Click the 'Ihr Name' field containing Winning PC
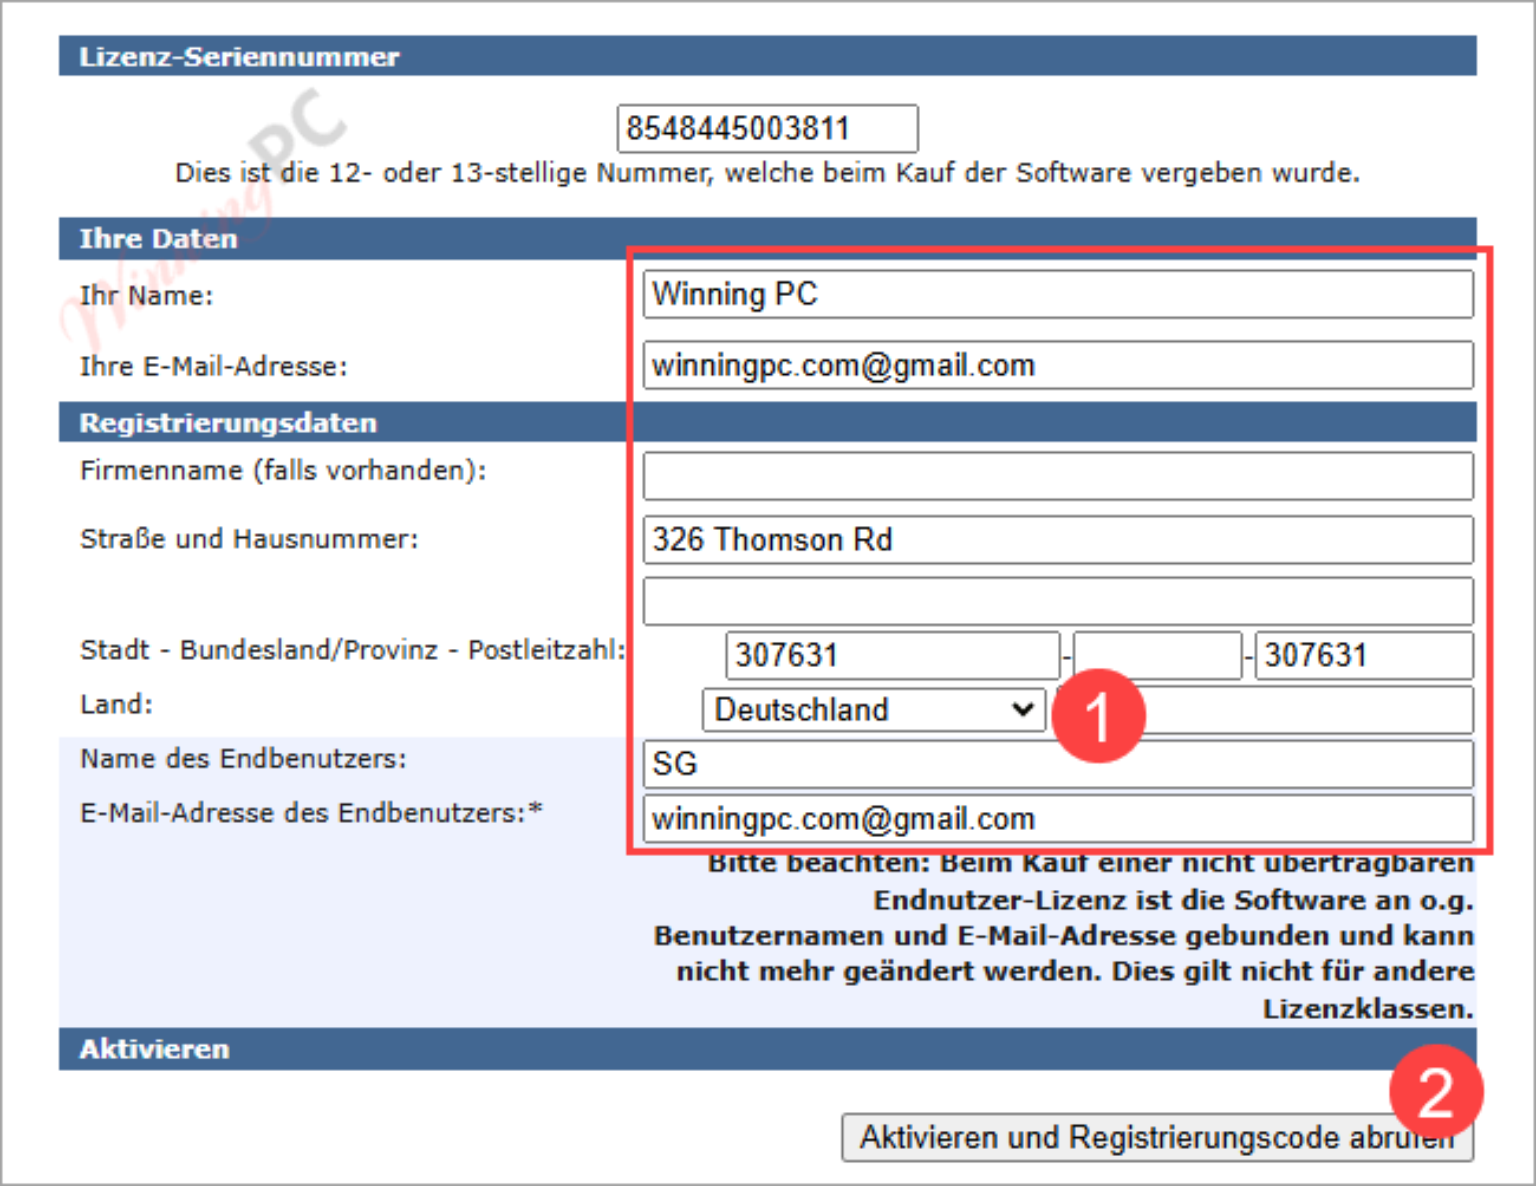This screenshot has width=1536, height=1186. tap(1057, 294)
